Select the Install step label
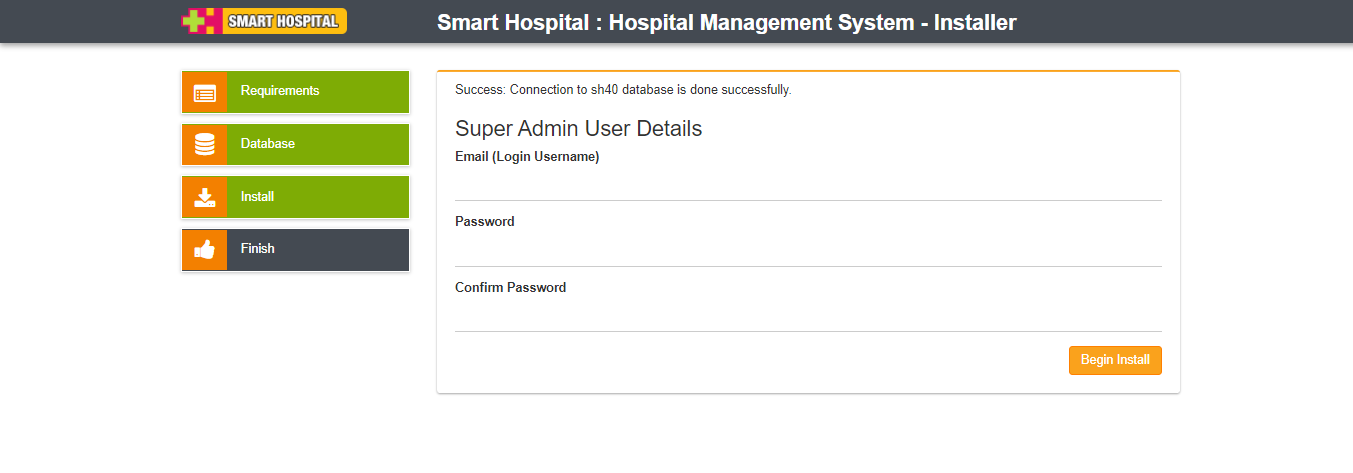1353x473 pixels. tap(257, 197)
